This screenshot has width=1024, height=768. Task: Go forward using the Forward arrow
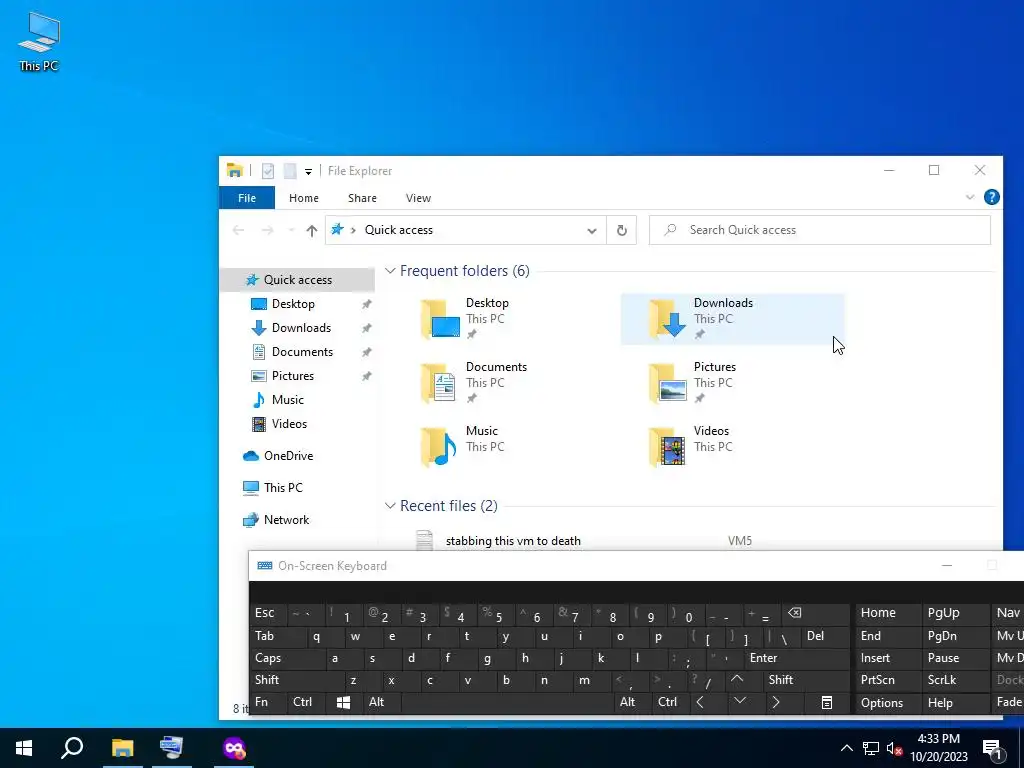267,230
